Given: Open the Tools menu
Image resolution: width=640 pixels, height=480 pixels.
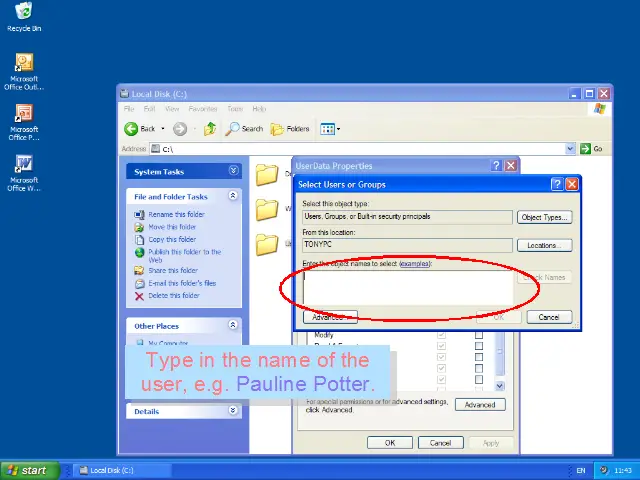Looking at the screenshot, I should 235,108.
